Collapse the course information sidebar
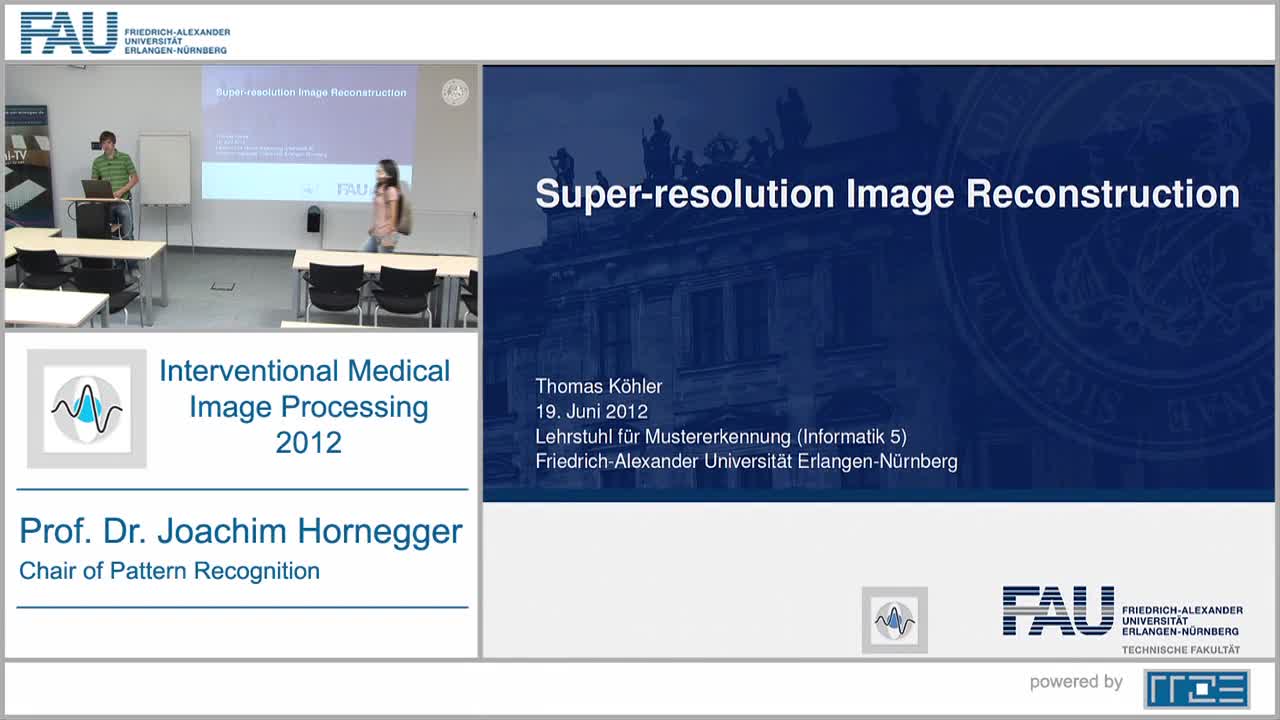Screen dimensions: 1280x720 240,495
